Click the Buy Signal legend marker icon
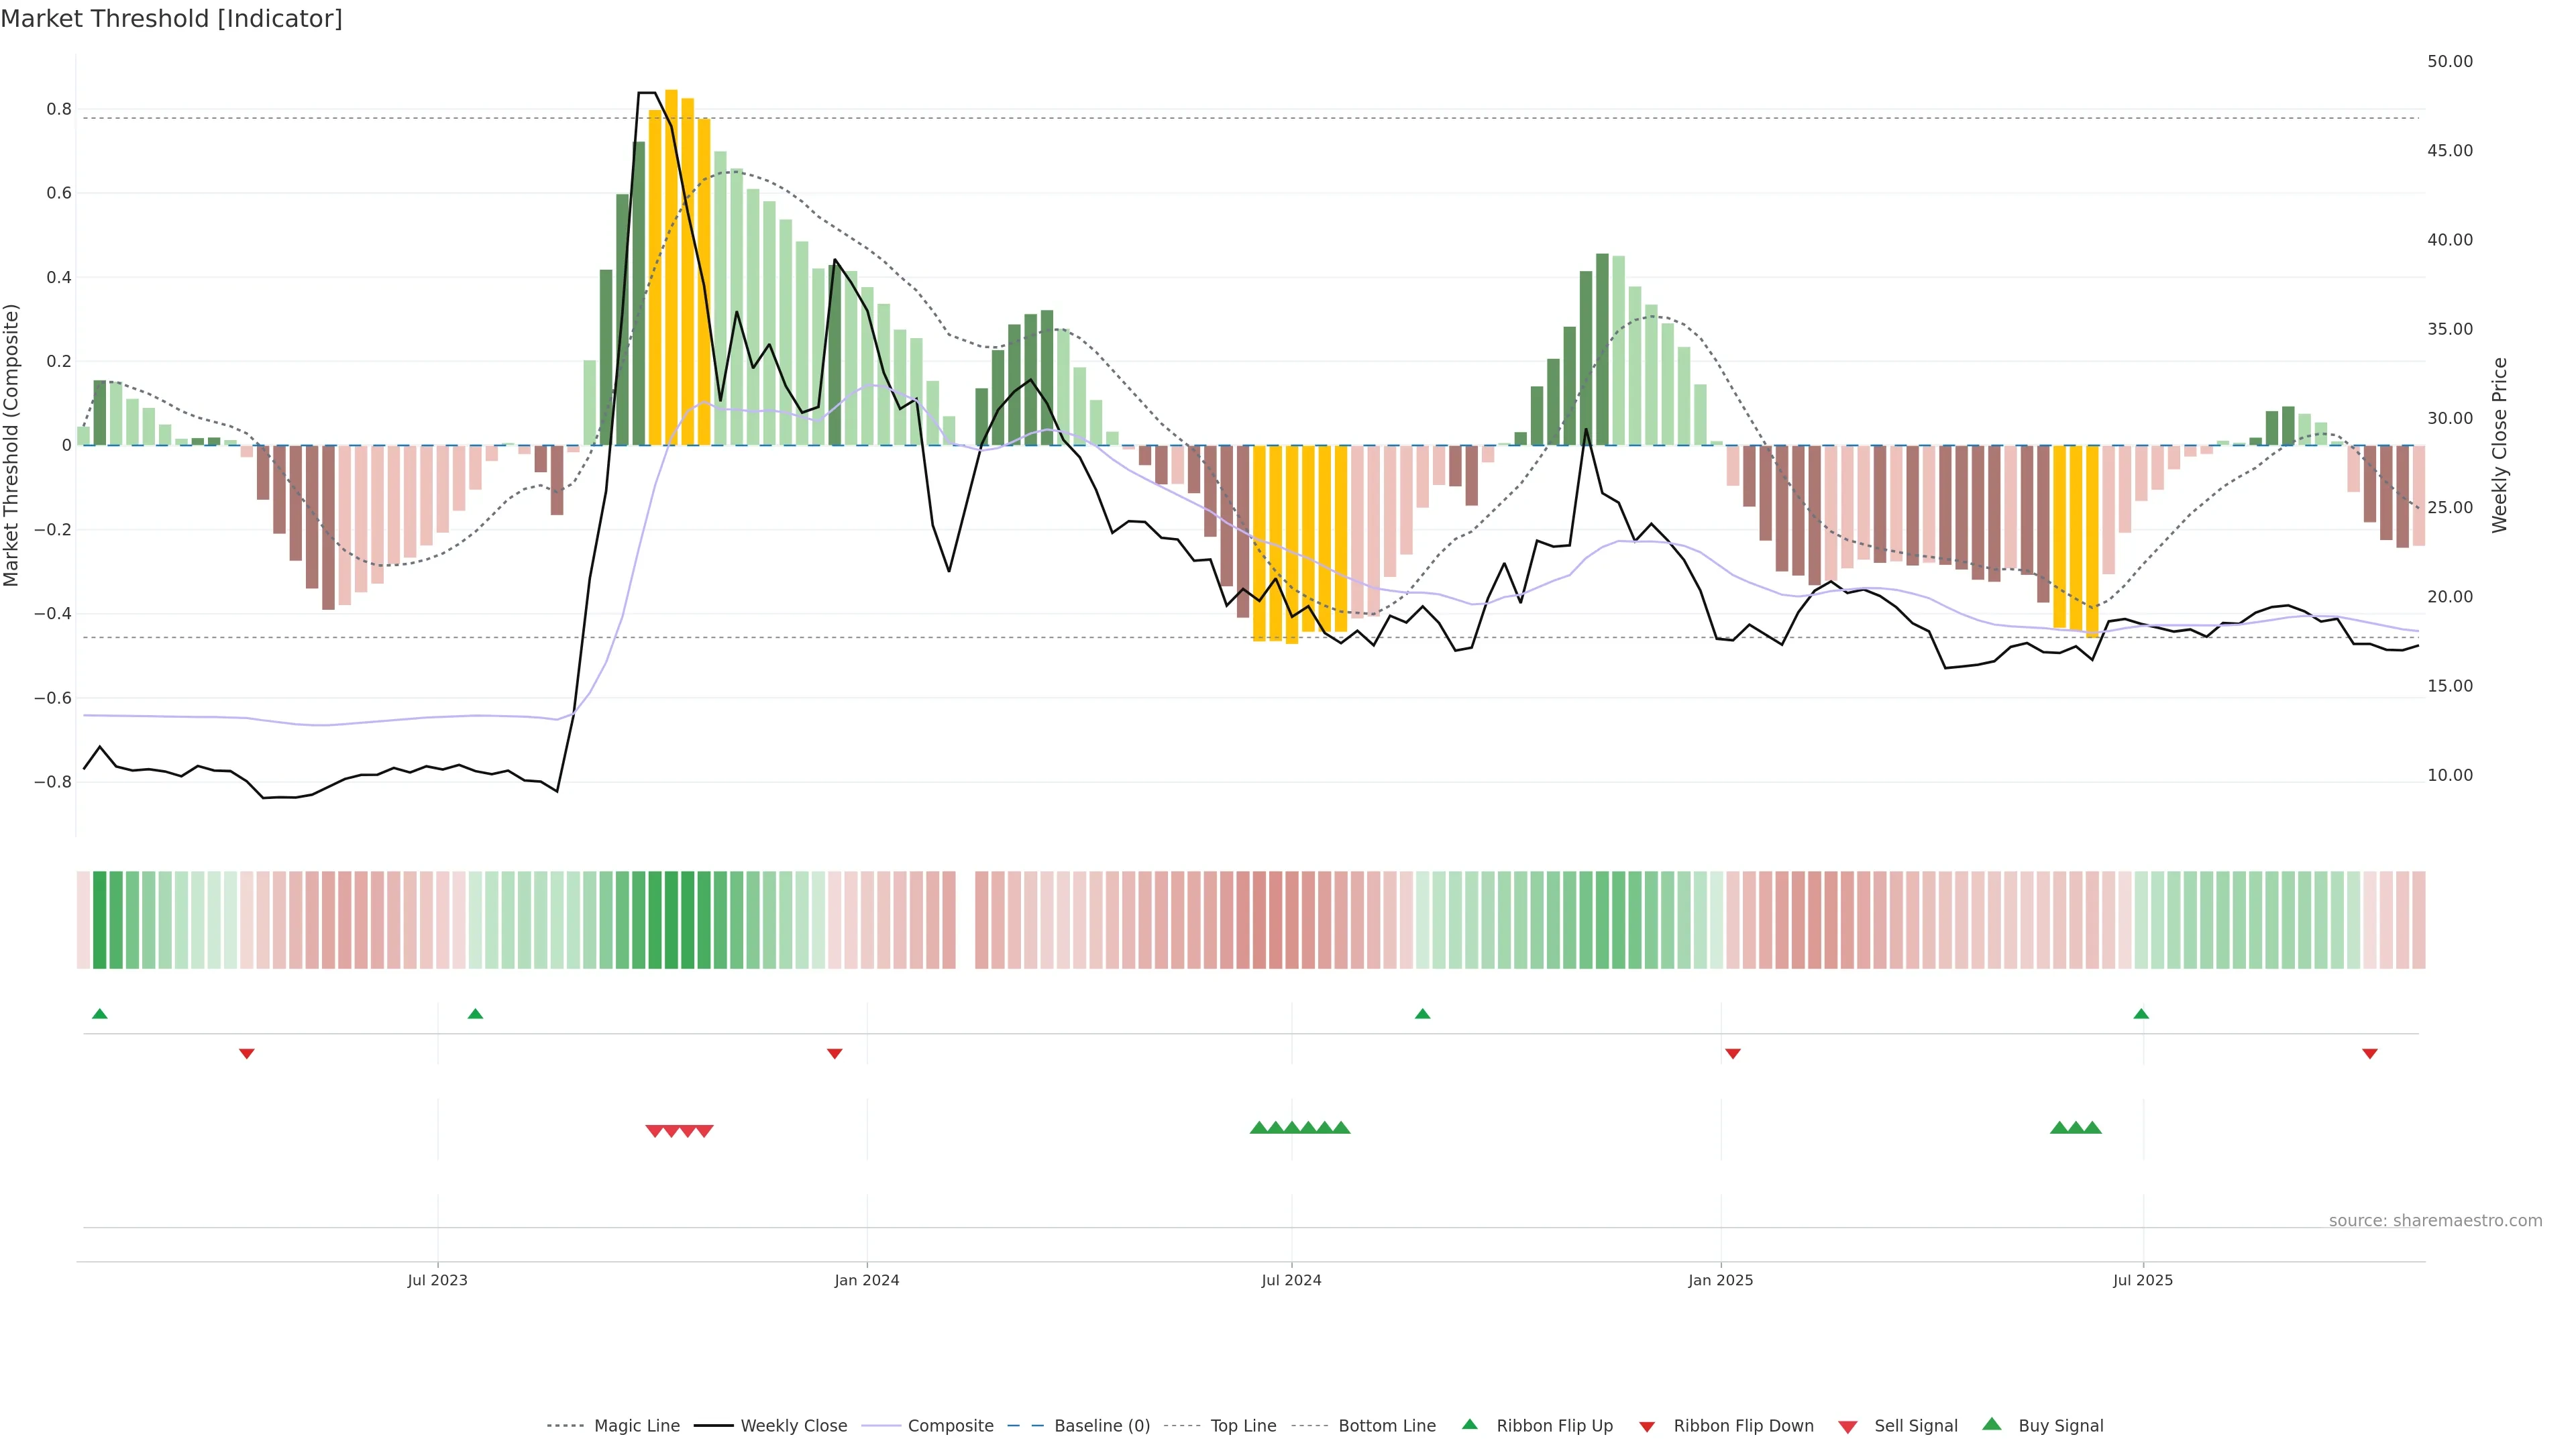Viewport: 2576px width, 1449px height. pos(1992,1424)
